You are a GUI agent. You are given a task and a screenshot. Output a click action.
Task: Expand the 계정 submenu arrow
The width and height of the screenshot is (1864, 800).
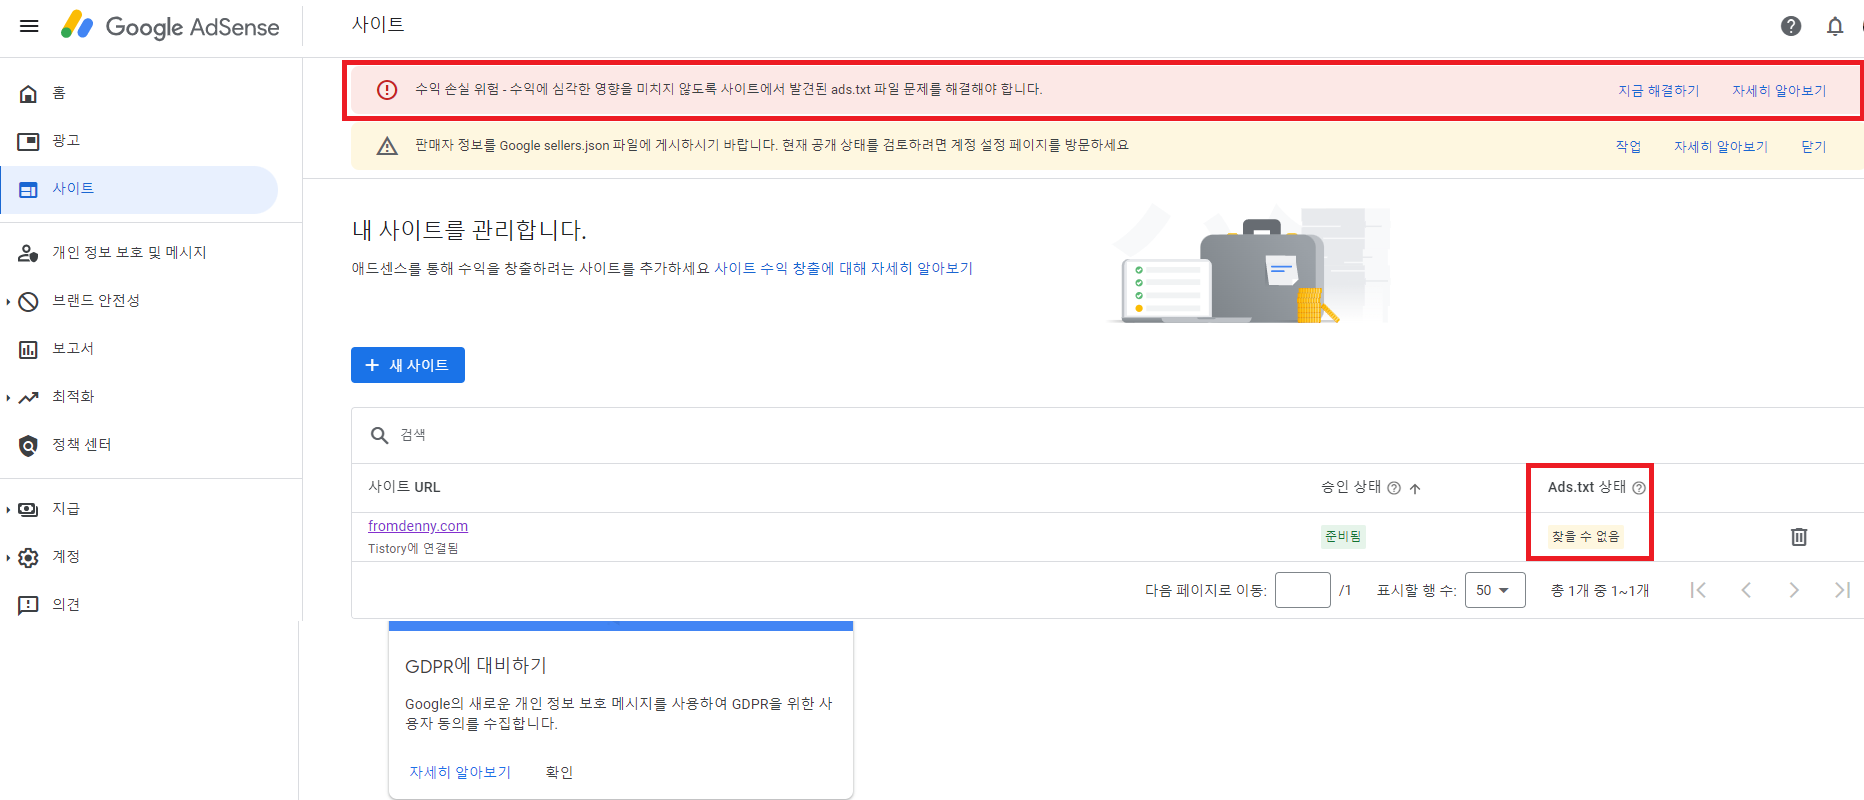(8, 557)
